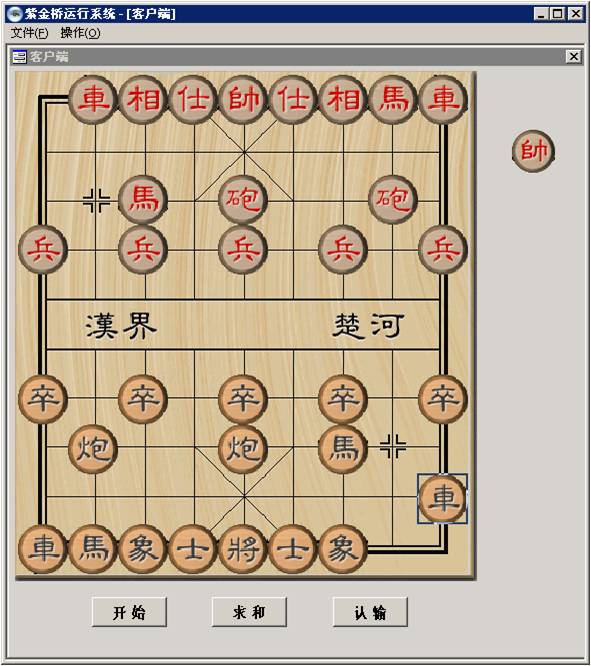
Task: Pick the center black 卒 pawn
Action: coord(243,399)
